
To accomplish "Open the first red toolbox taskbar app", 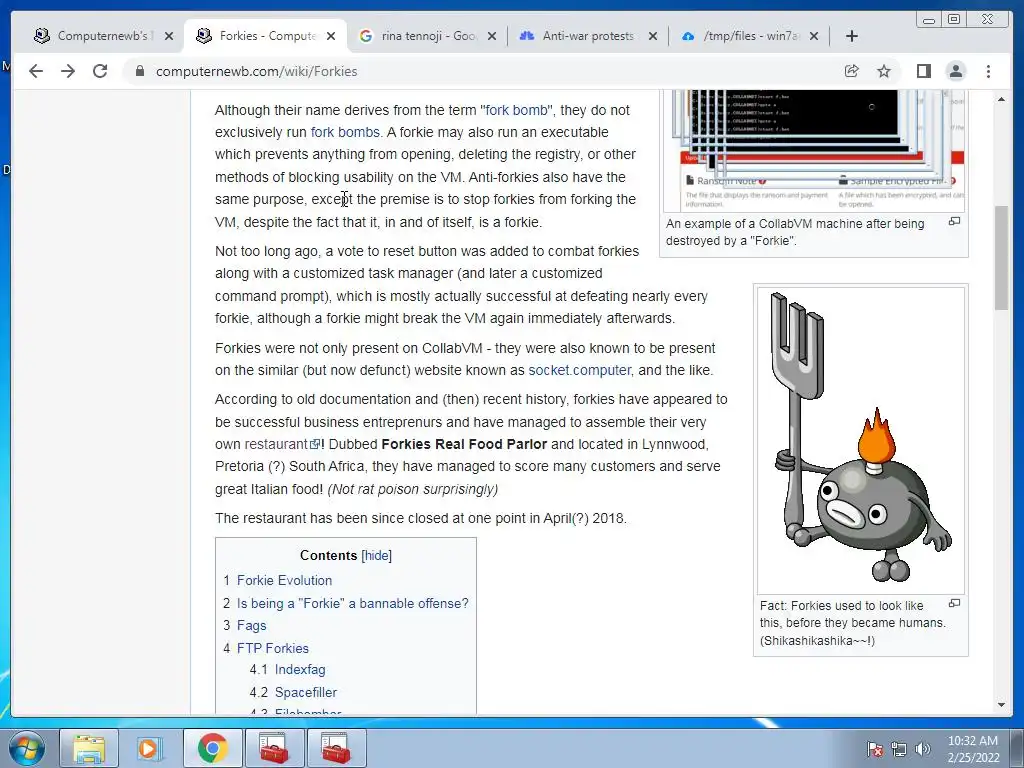I will [x=274, y=748].
